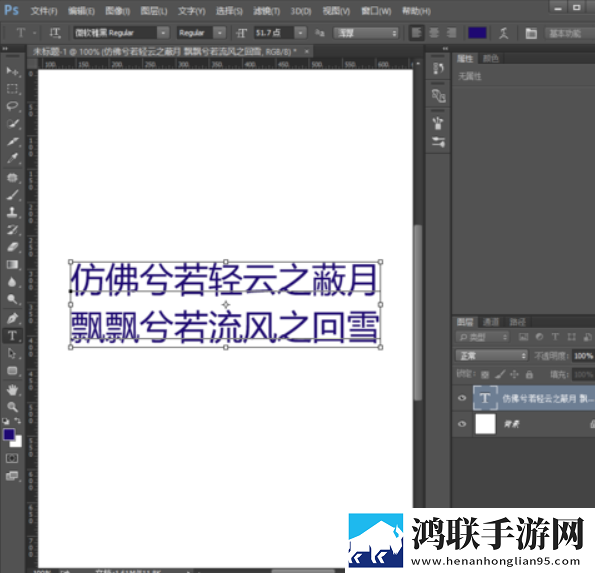Select the Quick Selection tool

(x=12, y=124)
